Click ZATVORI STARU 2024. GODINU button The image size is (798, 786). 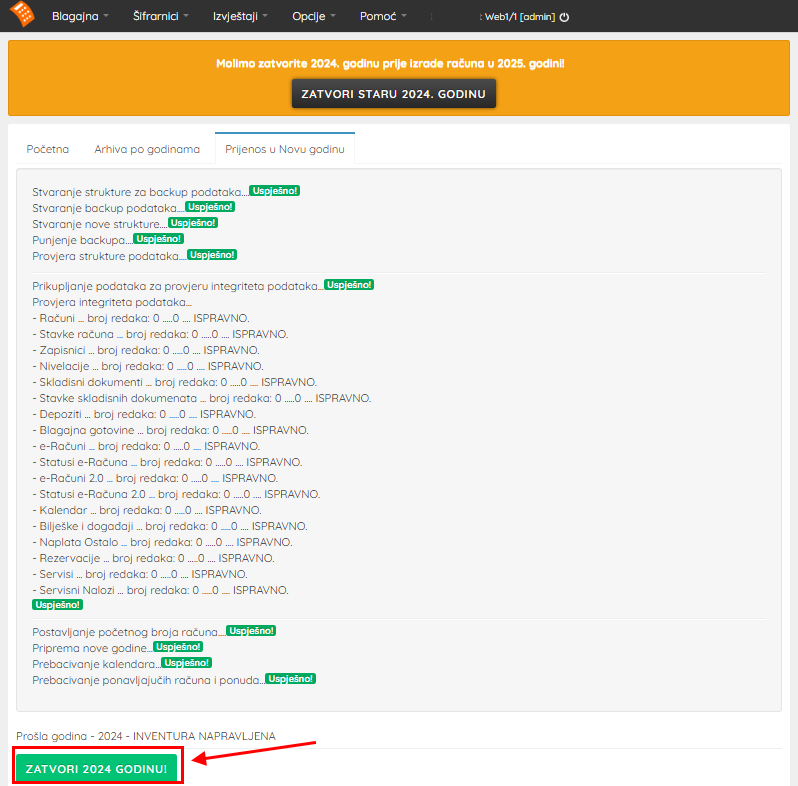point(393,94)
